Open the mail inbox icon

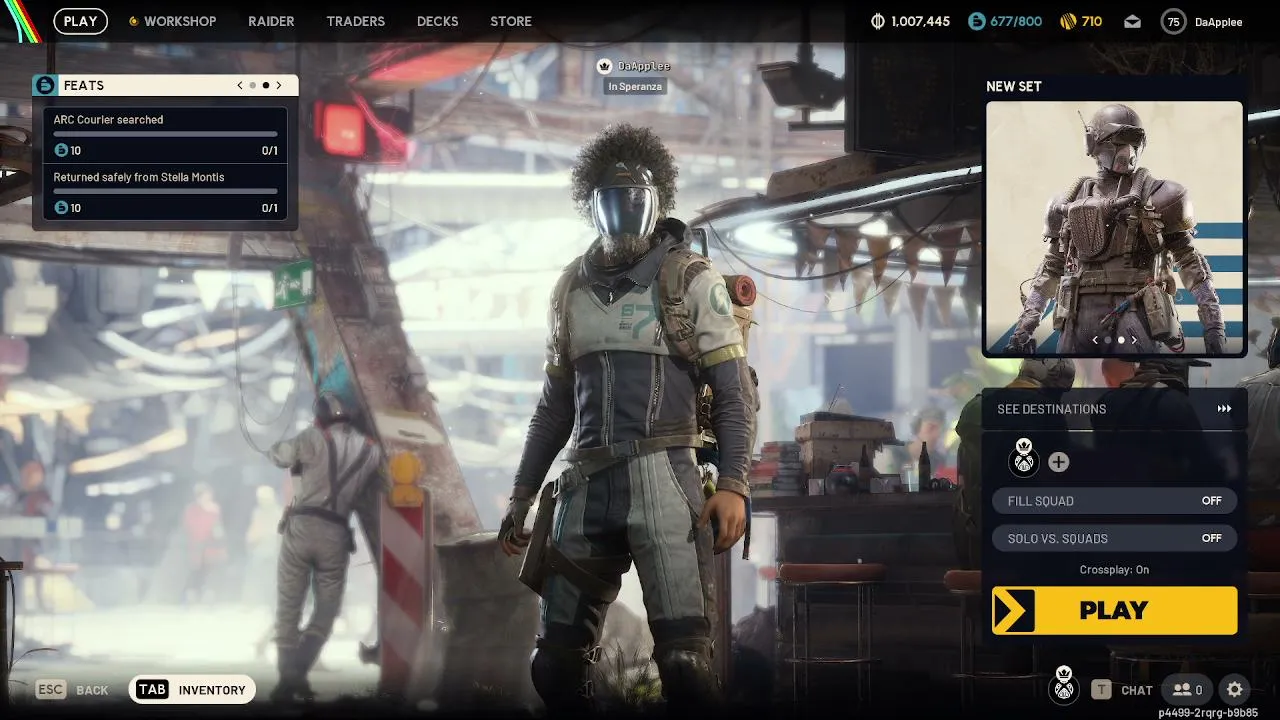tap(1132, 21)
